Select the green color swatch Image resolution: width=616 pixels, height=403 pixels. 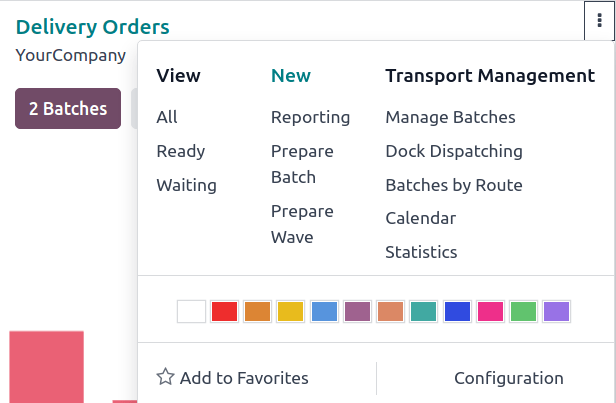[x=523, y=311]
